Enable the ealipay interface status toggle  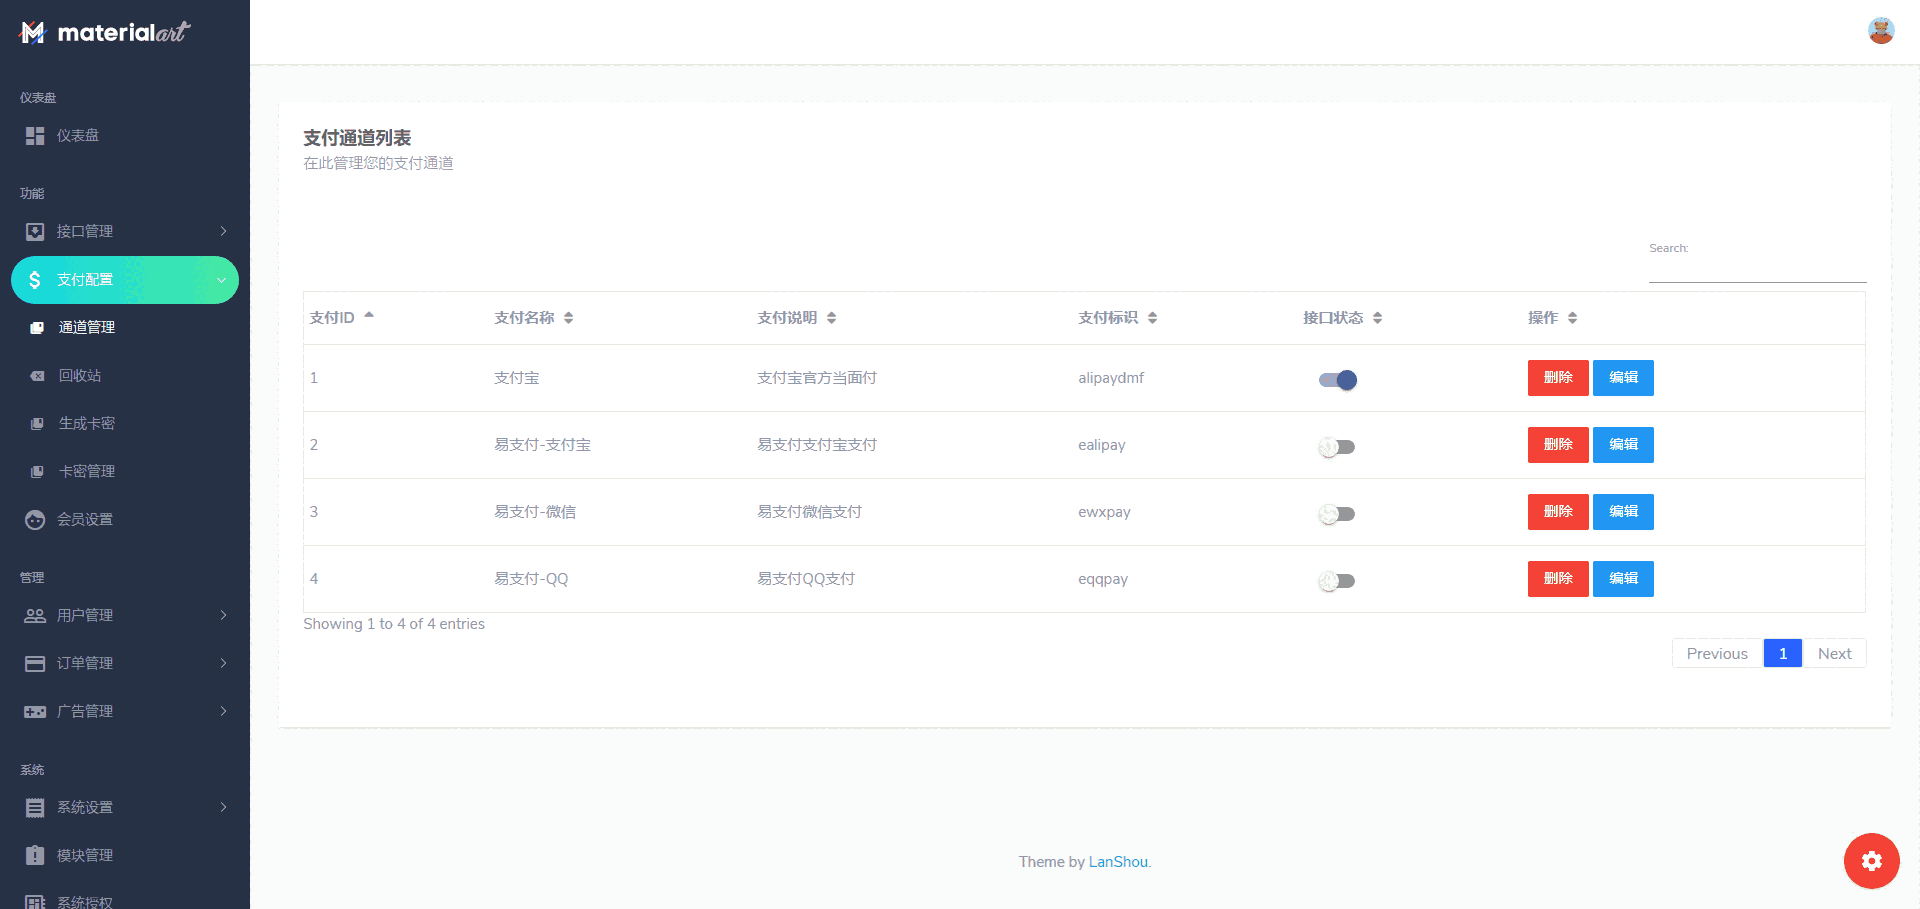click(1337, 447)
